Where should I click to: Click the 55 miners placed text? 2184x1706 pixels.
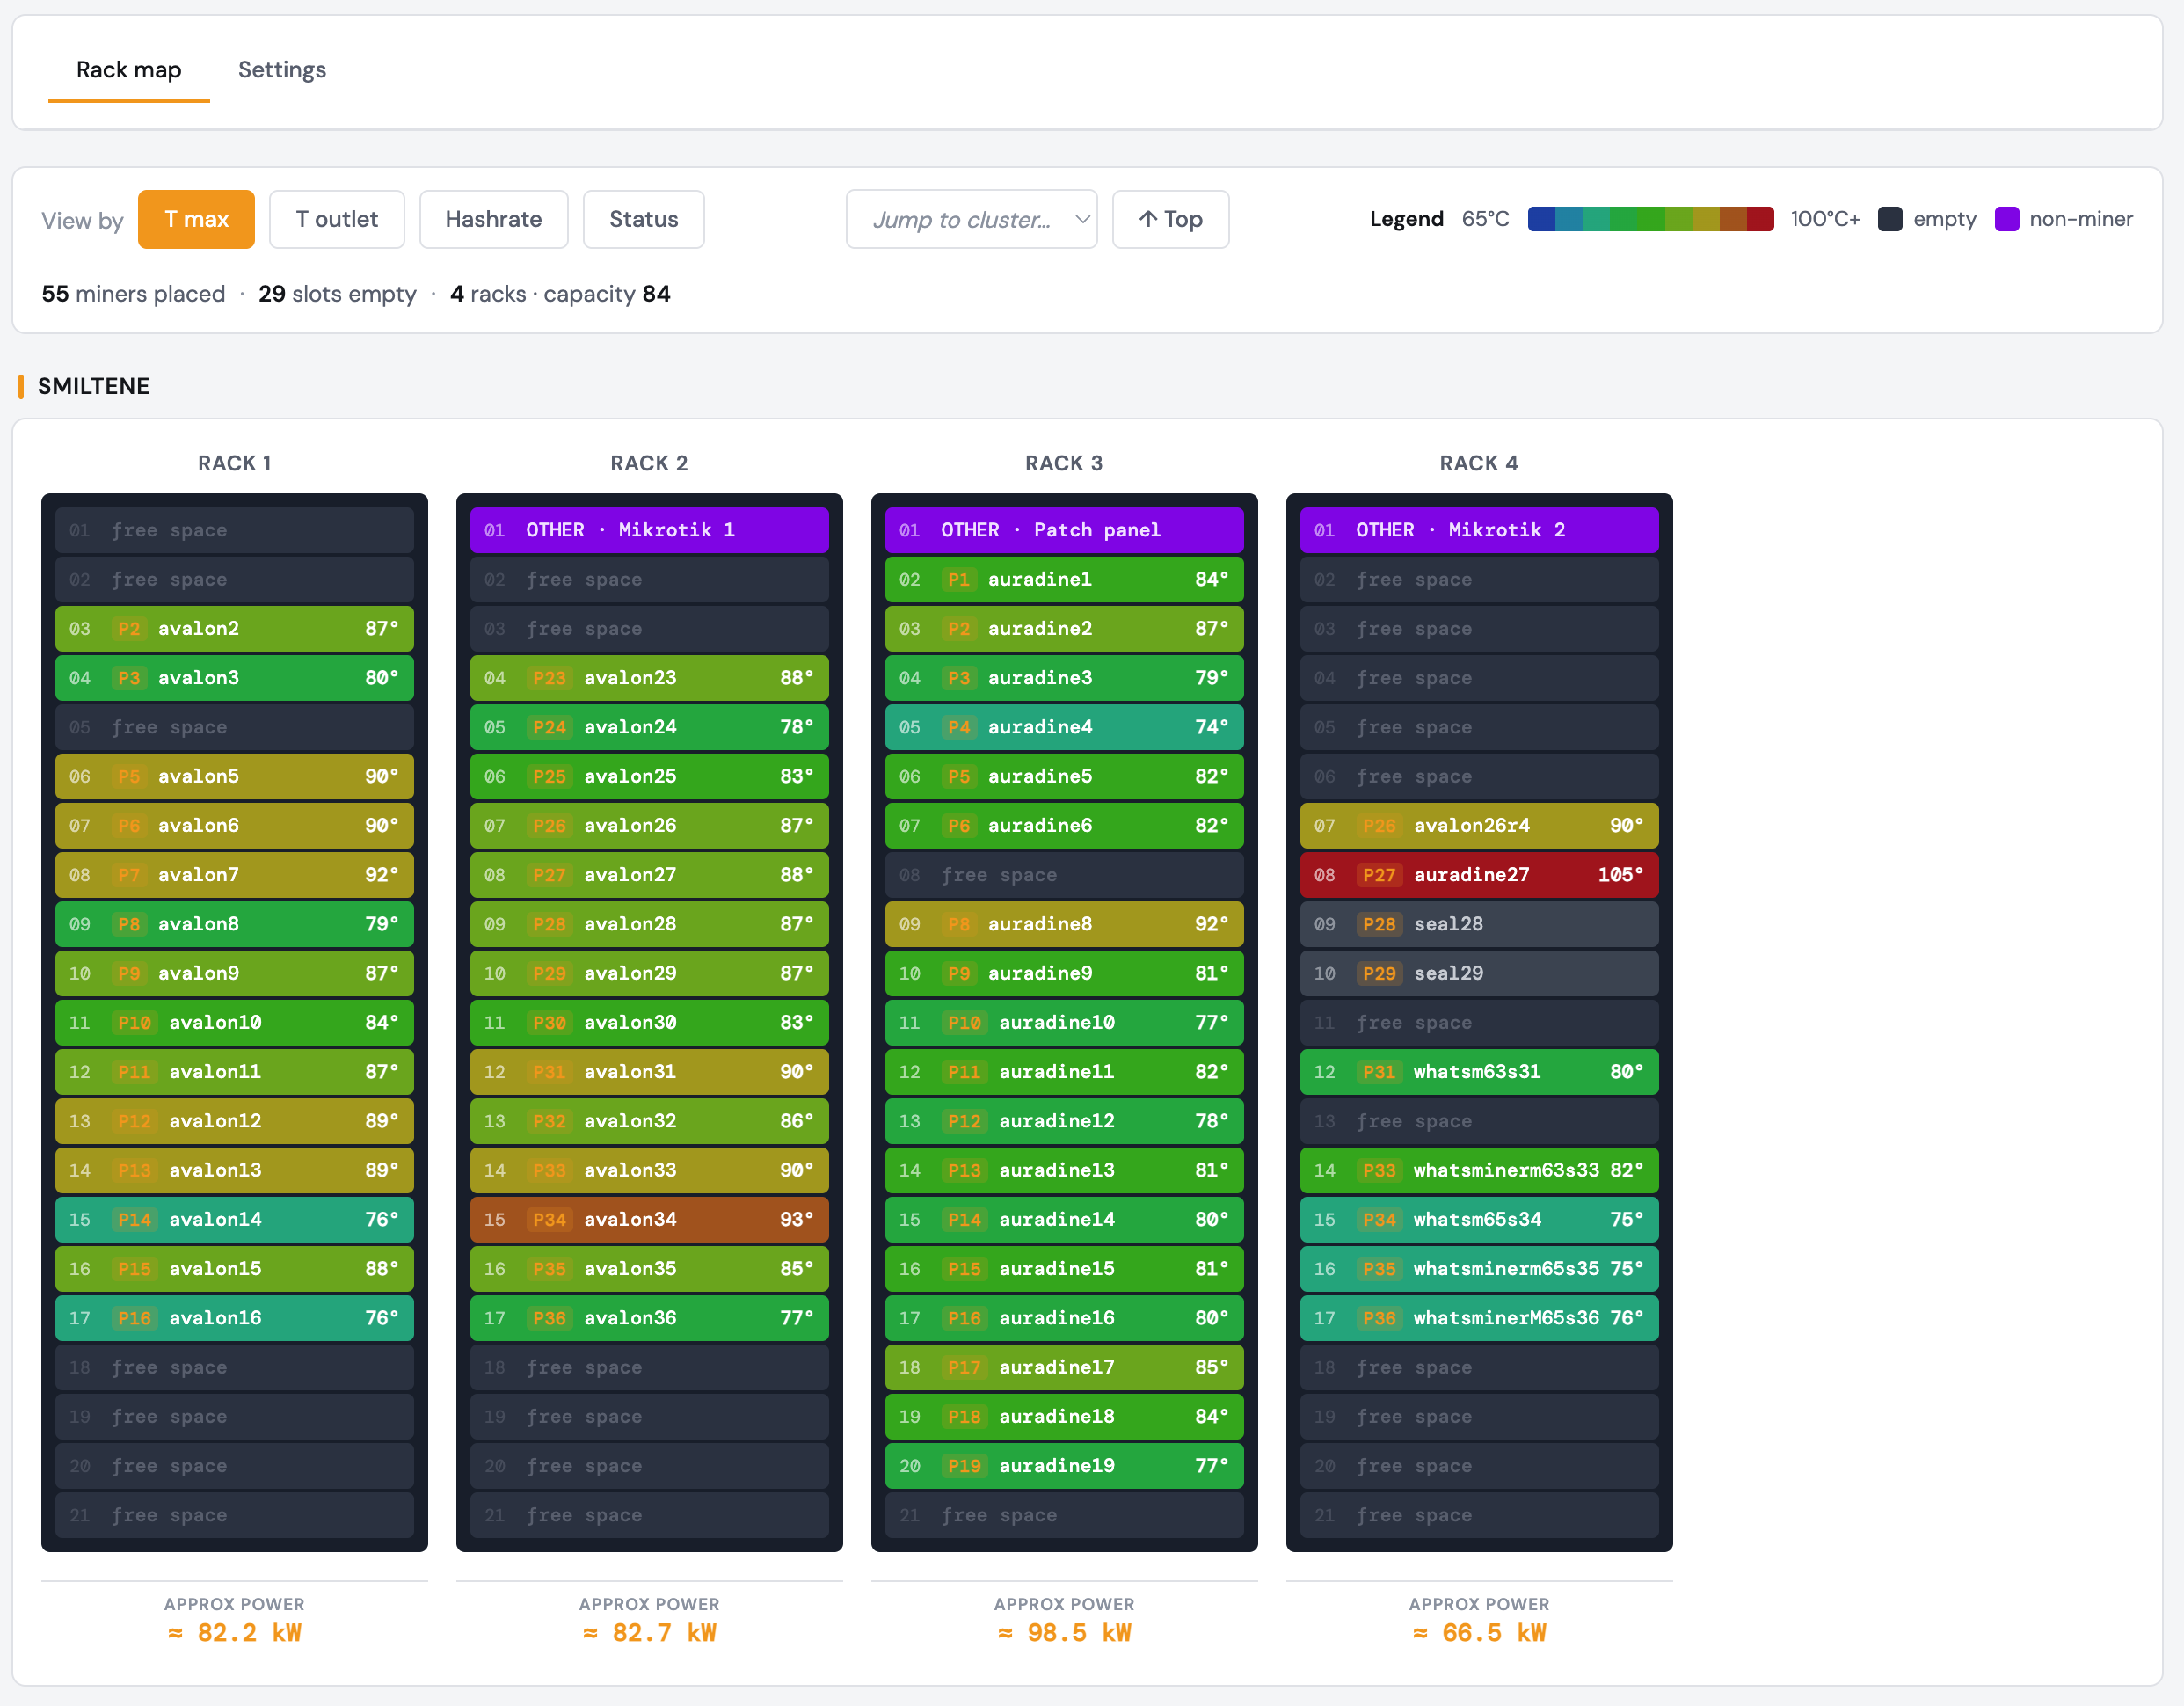[133, 294]
